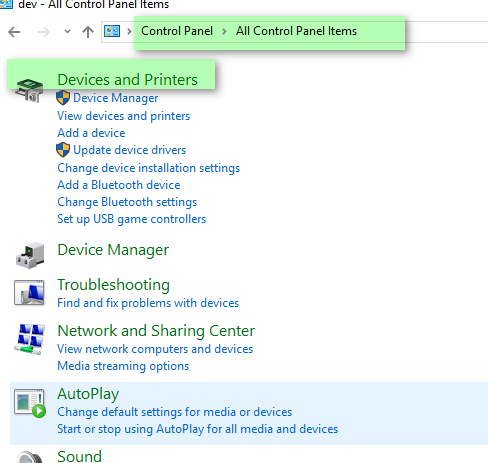Go back with the Back arrow
Viewport: 488px width, 463px height.
tap(14, 32)
